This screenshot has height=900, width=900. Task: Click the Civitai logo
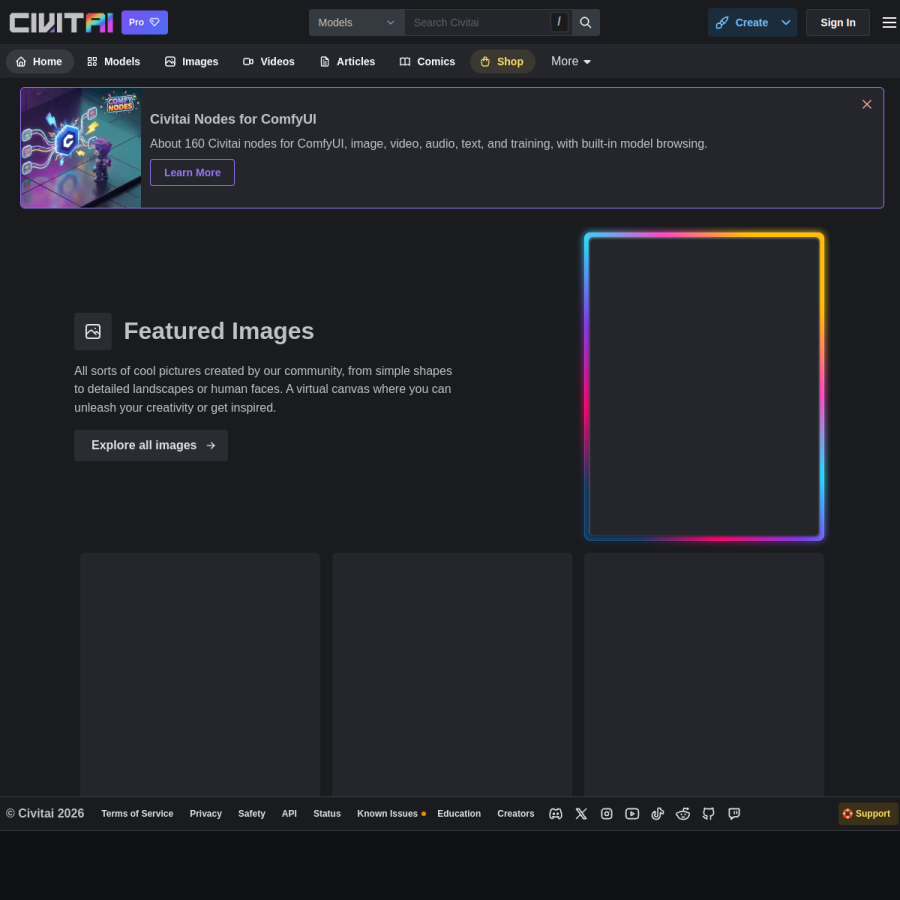pos(61,22)
